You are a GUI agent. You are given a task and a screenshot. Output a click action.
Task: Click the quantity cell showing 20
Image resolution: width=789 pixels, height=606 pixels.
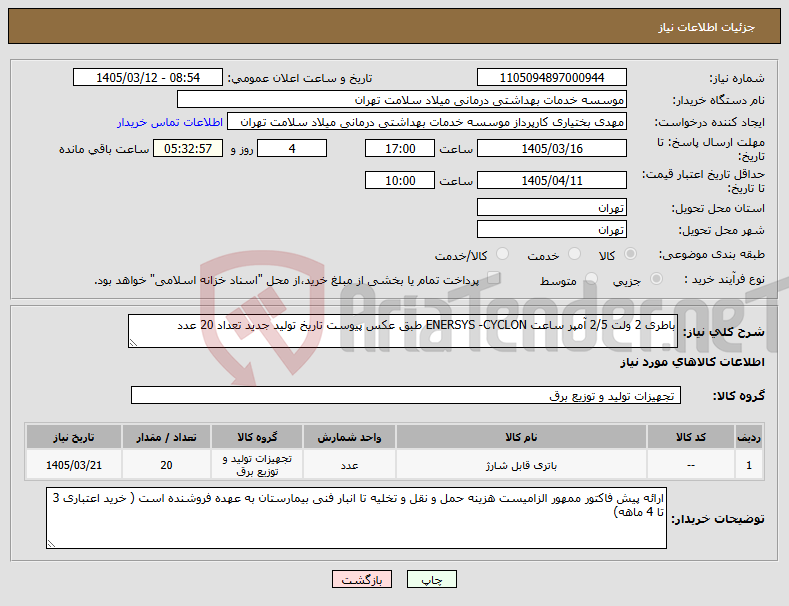[167, 465]
